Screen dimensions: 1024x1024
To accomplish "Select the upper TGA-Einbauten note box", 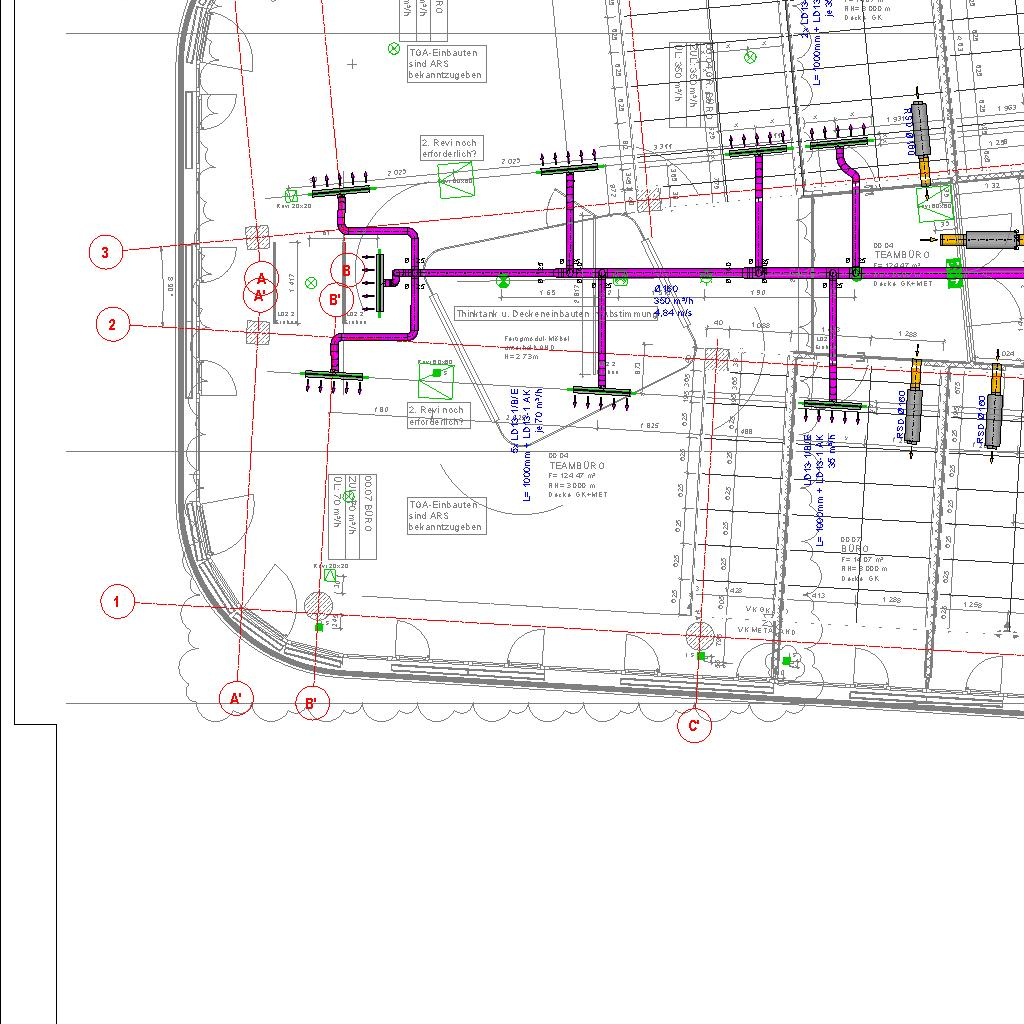I will (x=447, y=64).
